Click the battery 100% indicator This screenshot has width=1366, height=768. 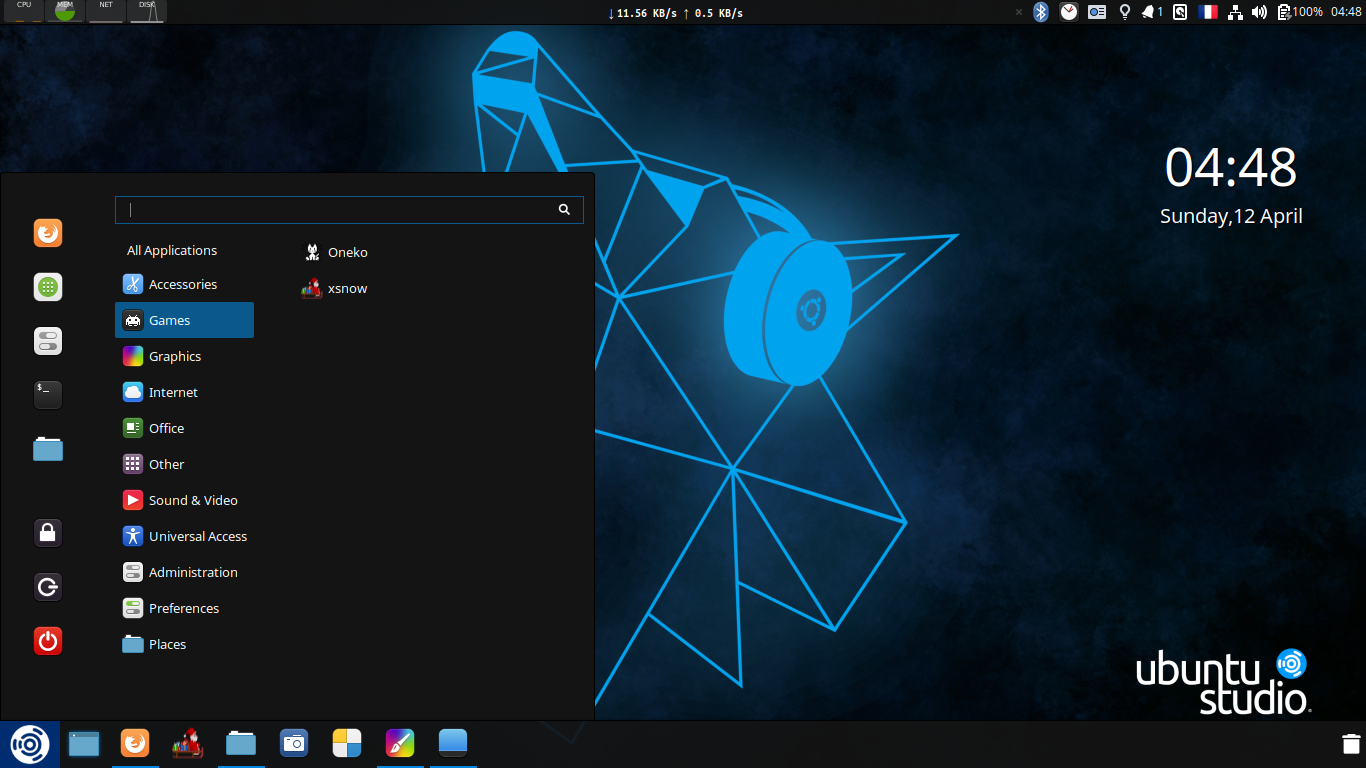(x=1299, y=12)
